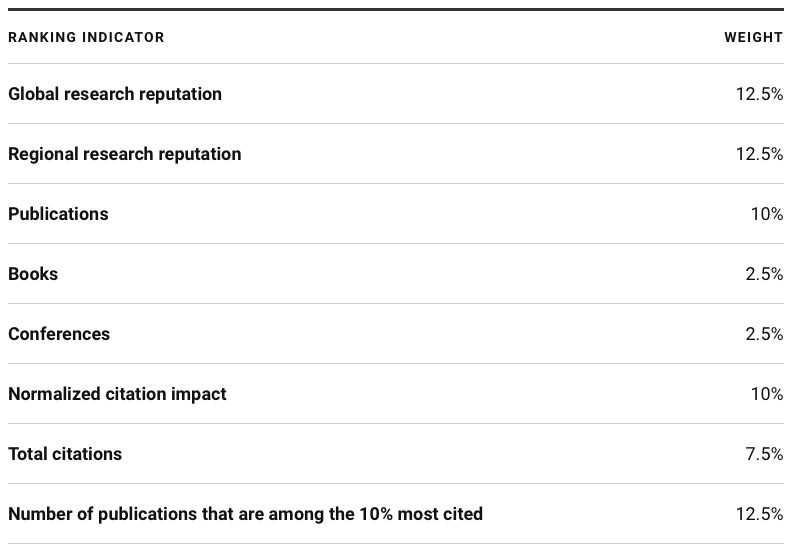Click the Publications indicator label

click(58, 214)
